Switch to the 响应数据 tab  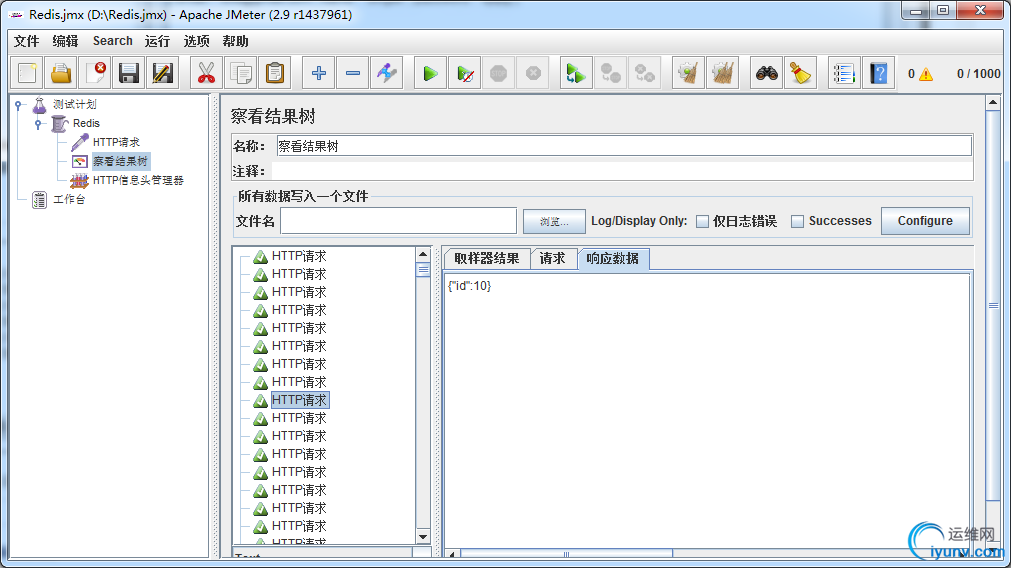coord(613,259)
